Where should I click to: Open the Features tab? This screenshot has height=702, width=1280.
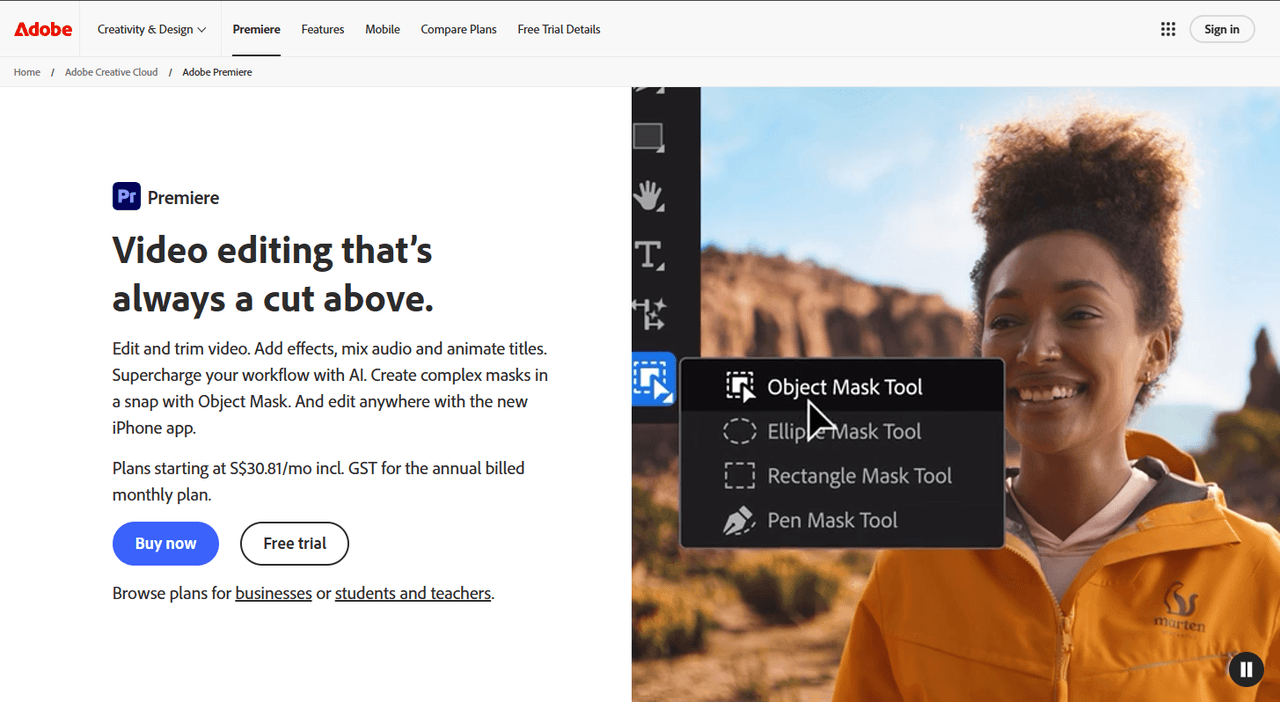pos(323,29)
